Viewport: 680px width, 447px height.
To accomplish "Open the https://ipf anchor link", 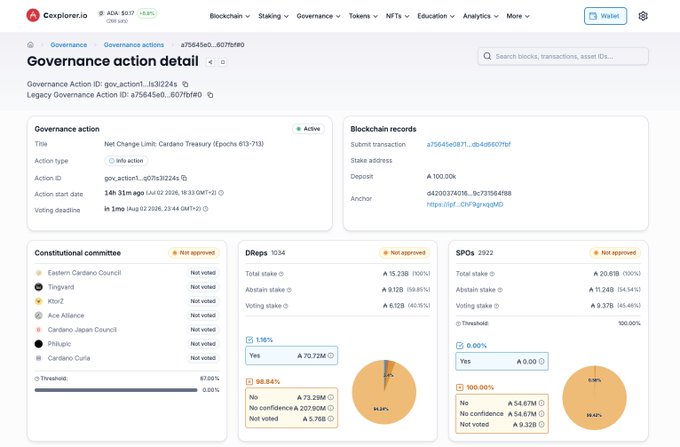I will click(x=464, y=204).
